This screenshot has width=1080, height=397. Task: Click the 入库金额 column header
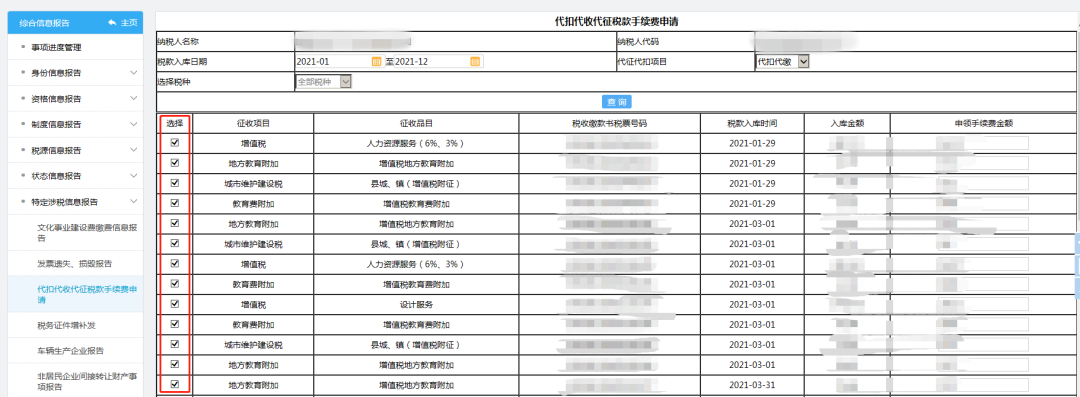[847, 123]
